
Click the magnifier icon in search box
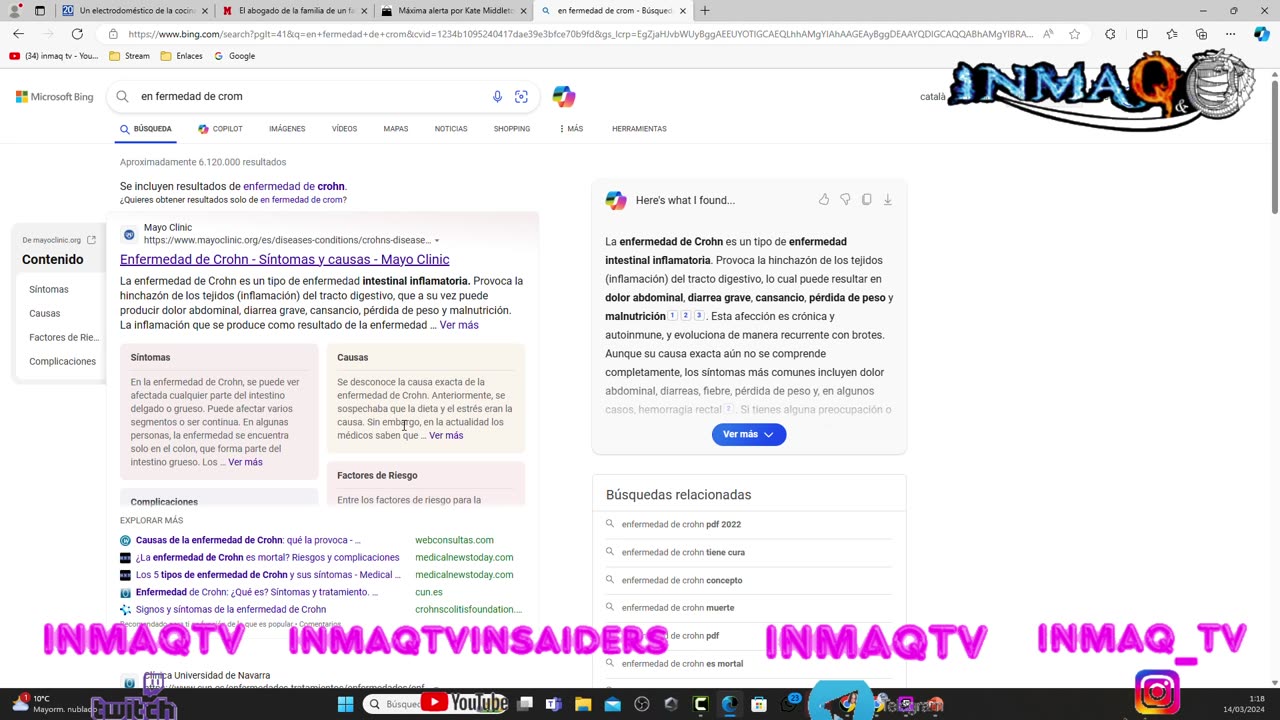[122, 97]
